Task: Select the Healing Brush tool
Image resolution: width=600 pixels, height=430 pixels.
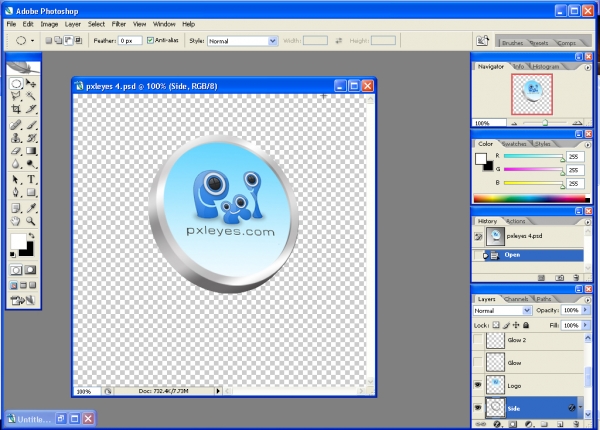Action: pyautogui.click(x=16, y=125)
